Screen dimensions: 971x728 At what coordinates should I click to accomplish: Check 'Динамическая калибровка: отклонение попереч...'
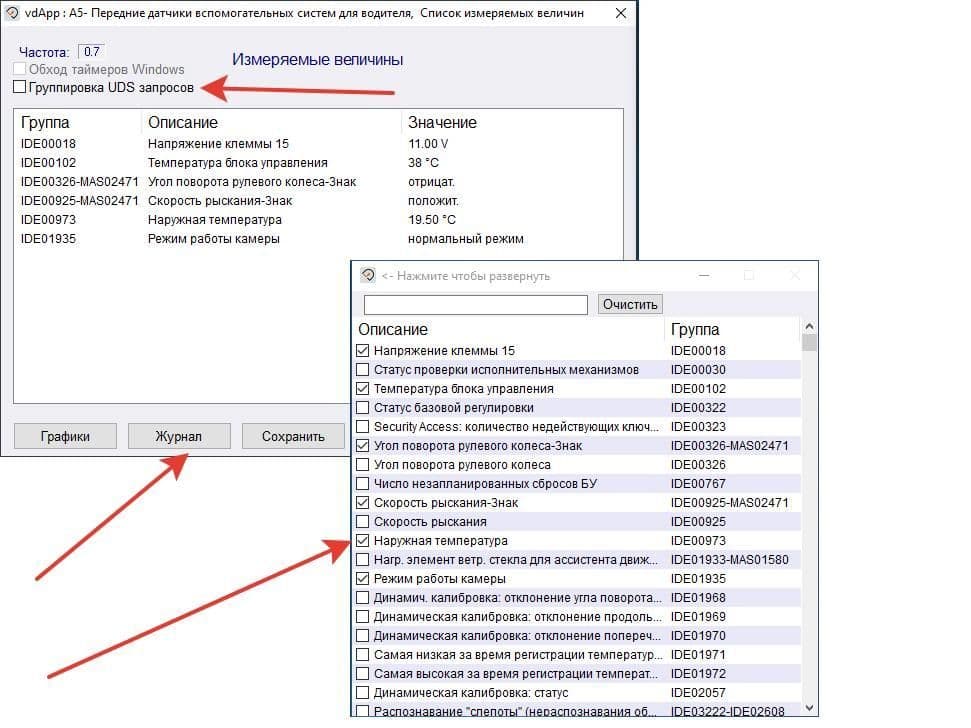pos(363,636)
